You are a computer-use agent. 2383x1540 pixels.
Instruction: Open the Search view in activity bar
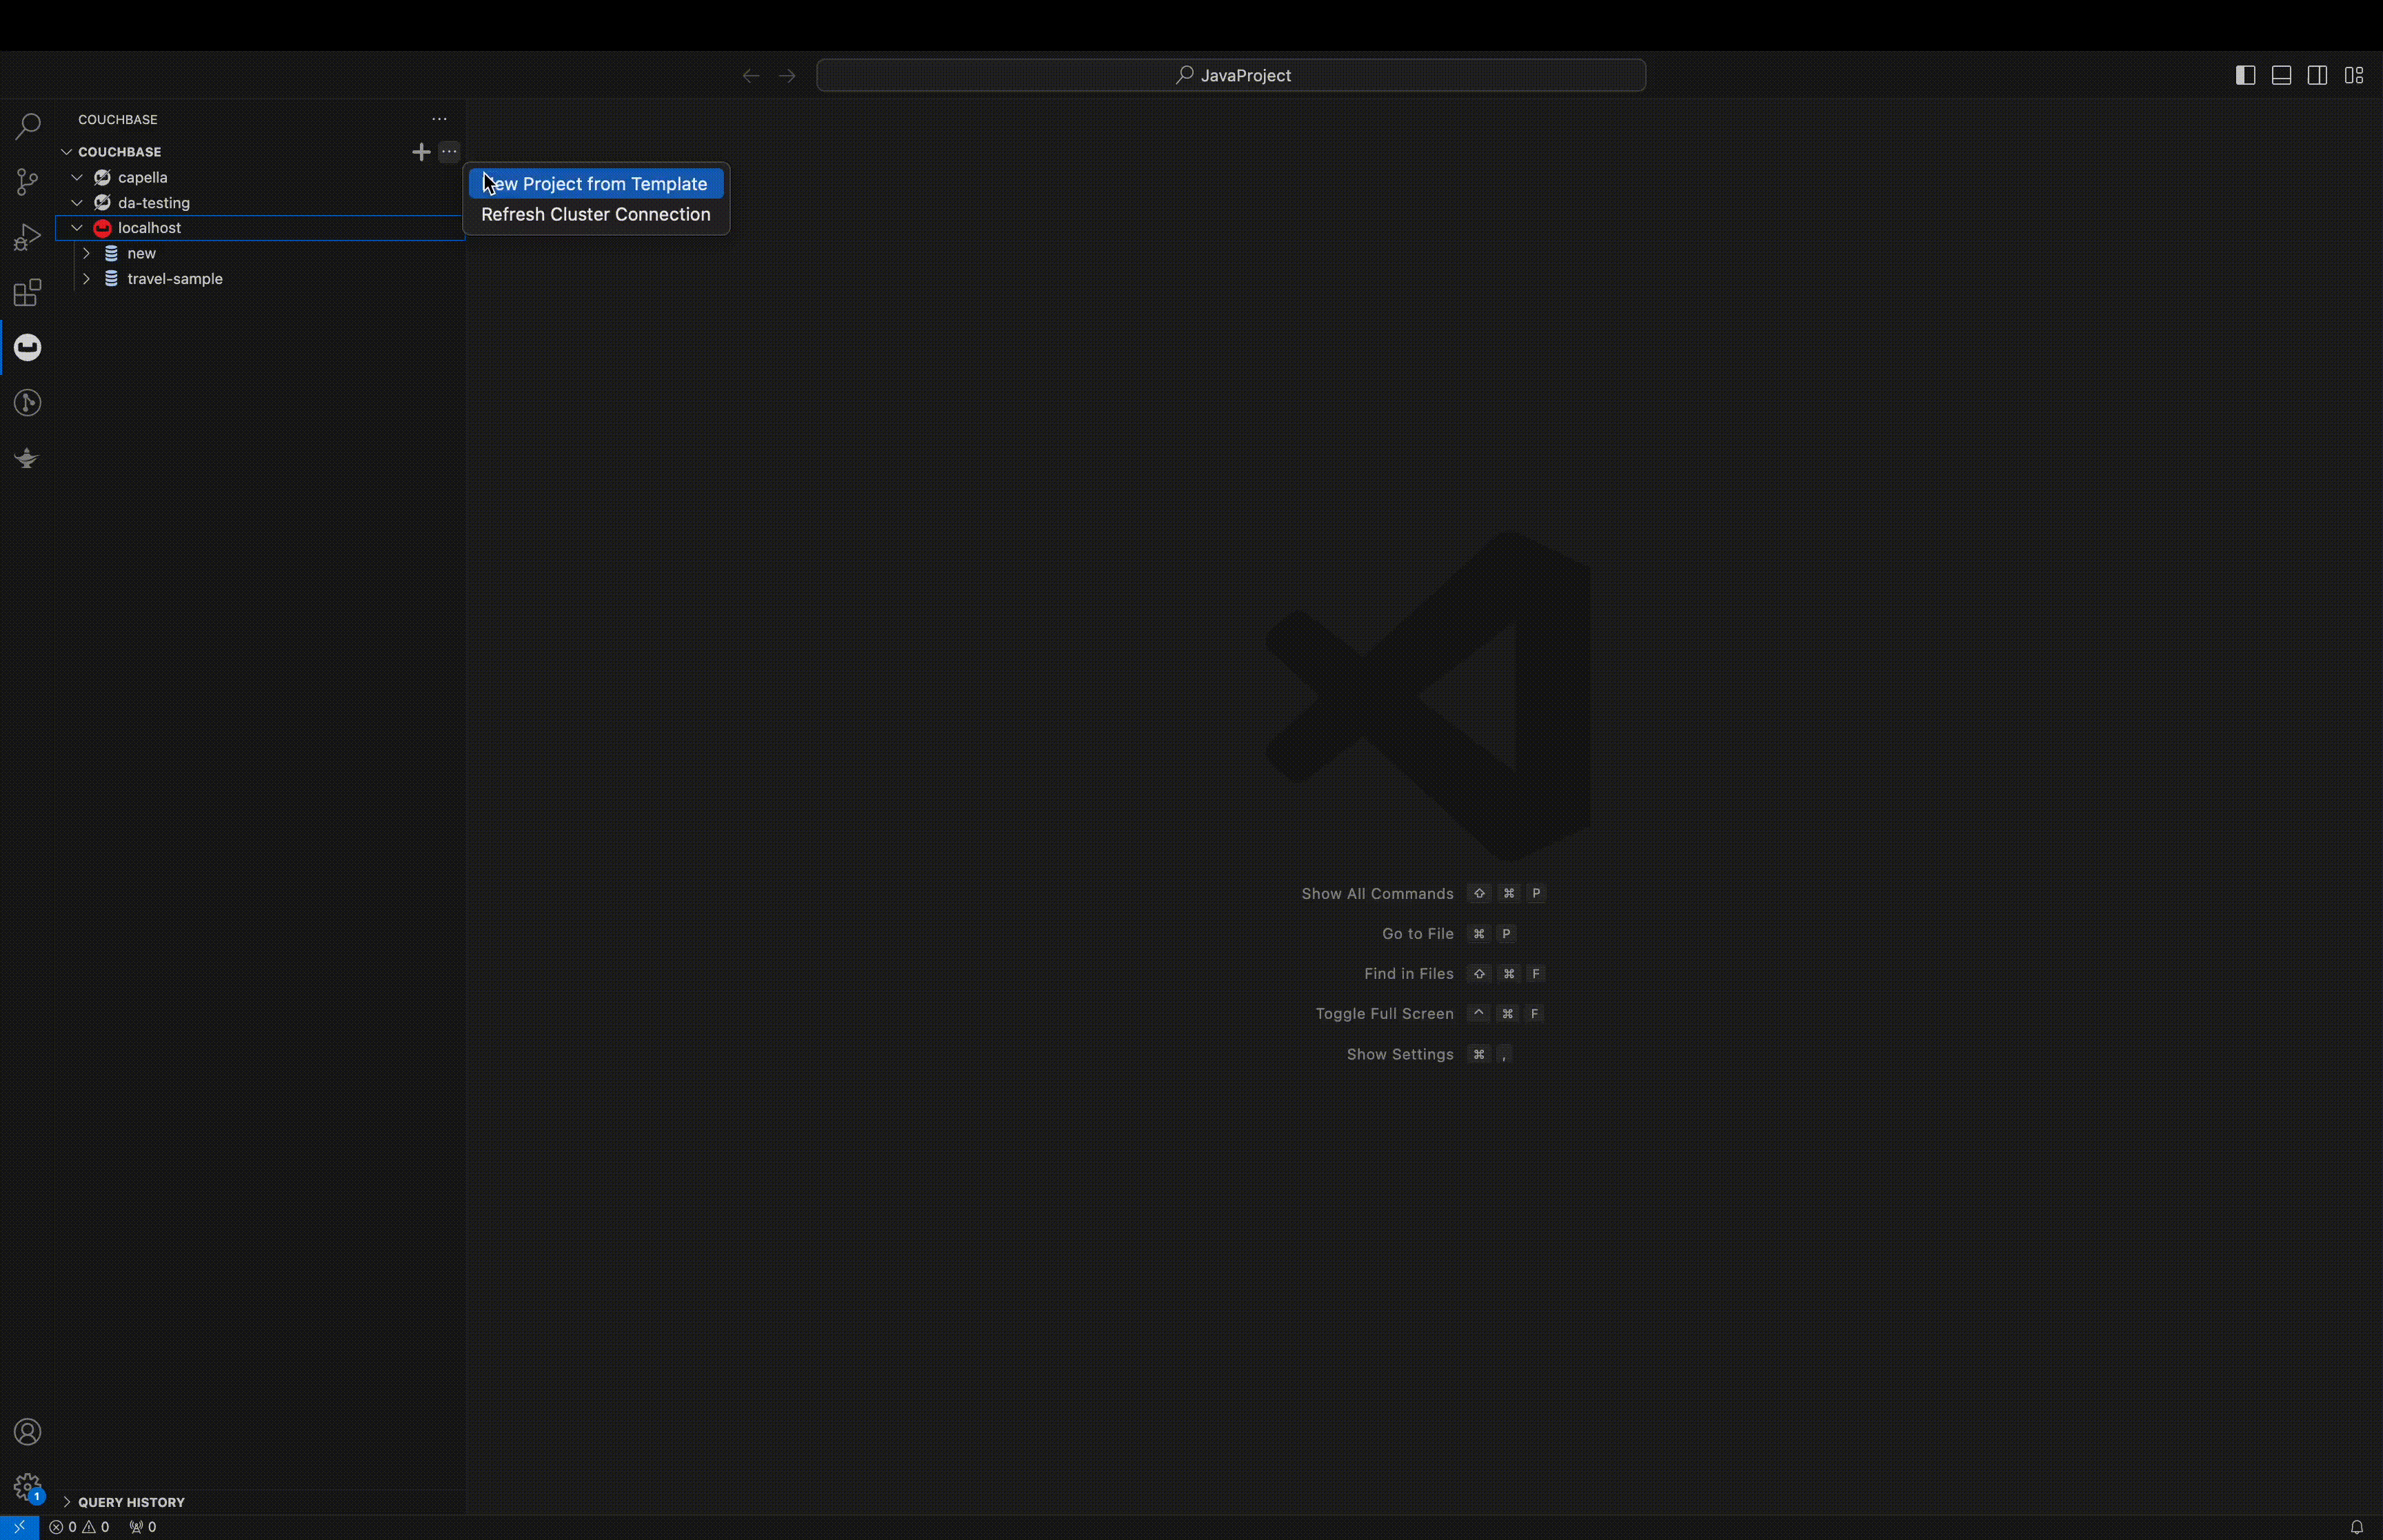27,127
